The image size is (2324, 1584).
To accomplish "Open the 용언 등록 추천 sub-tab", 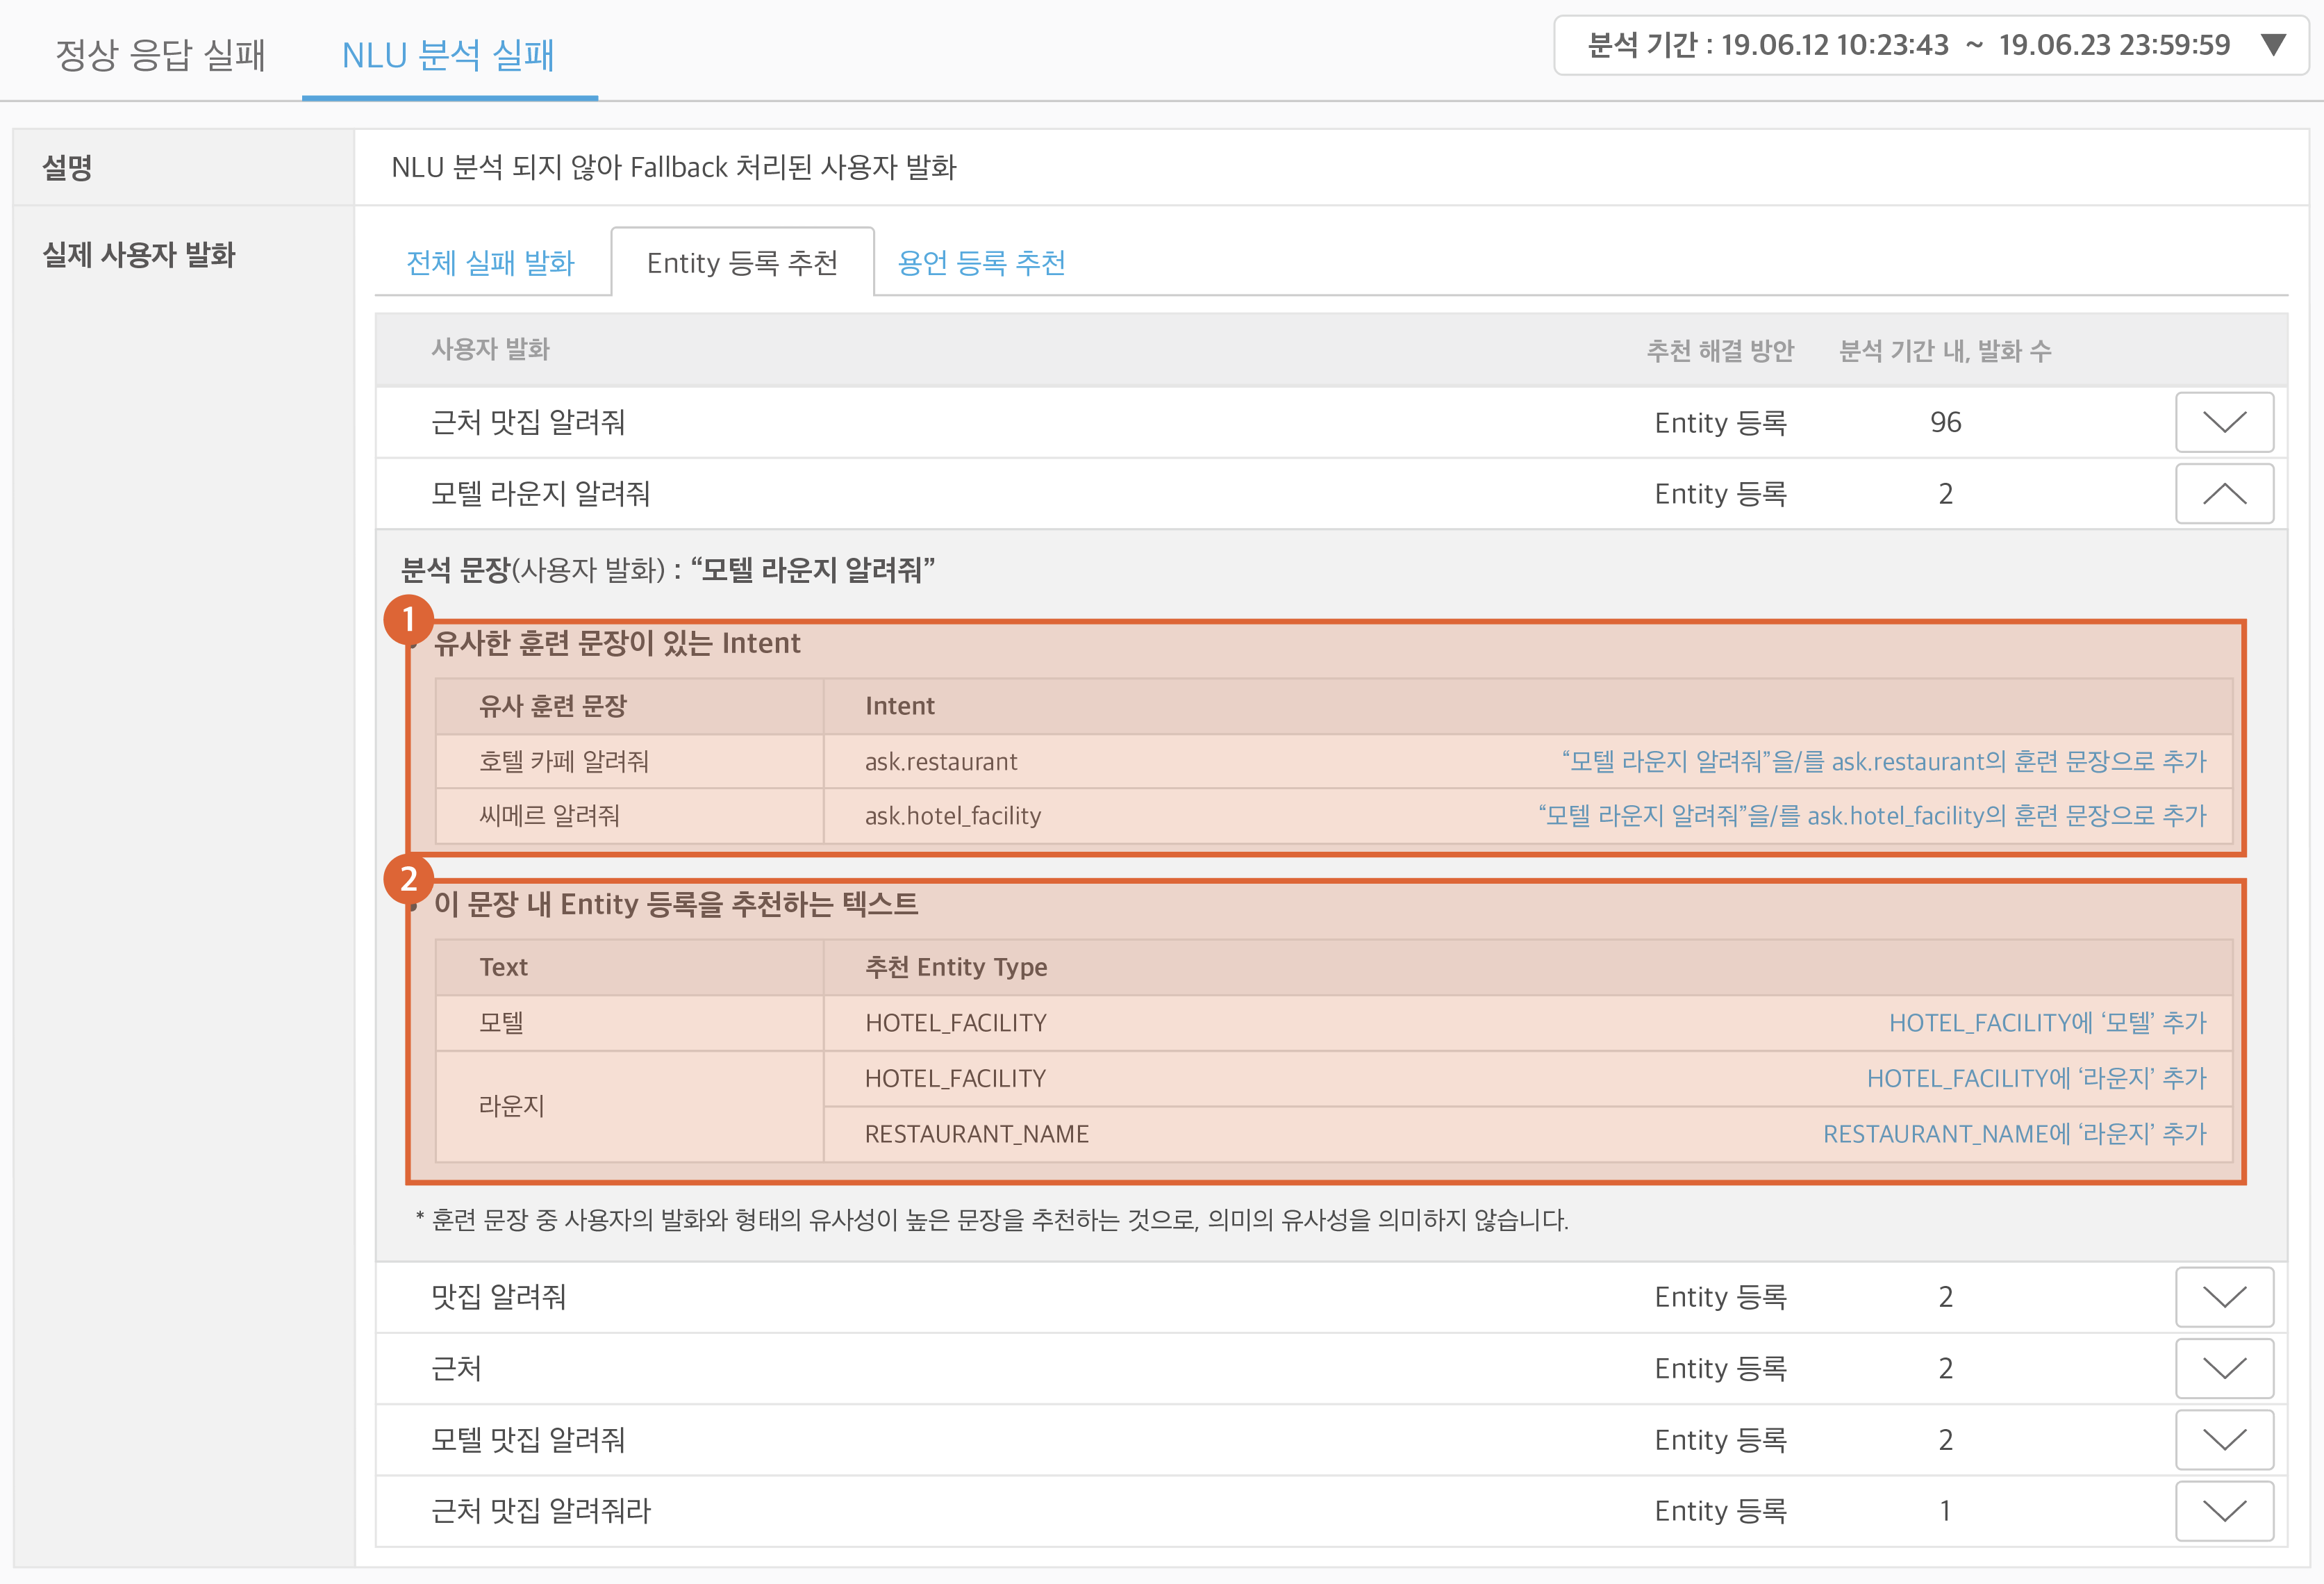I will pyautogui.click(x=981, y=262).
